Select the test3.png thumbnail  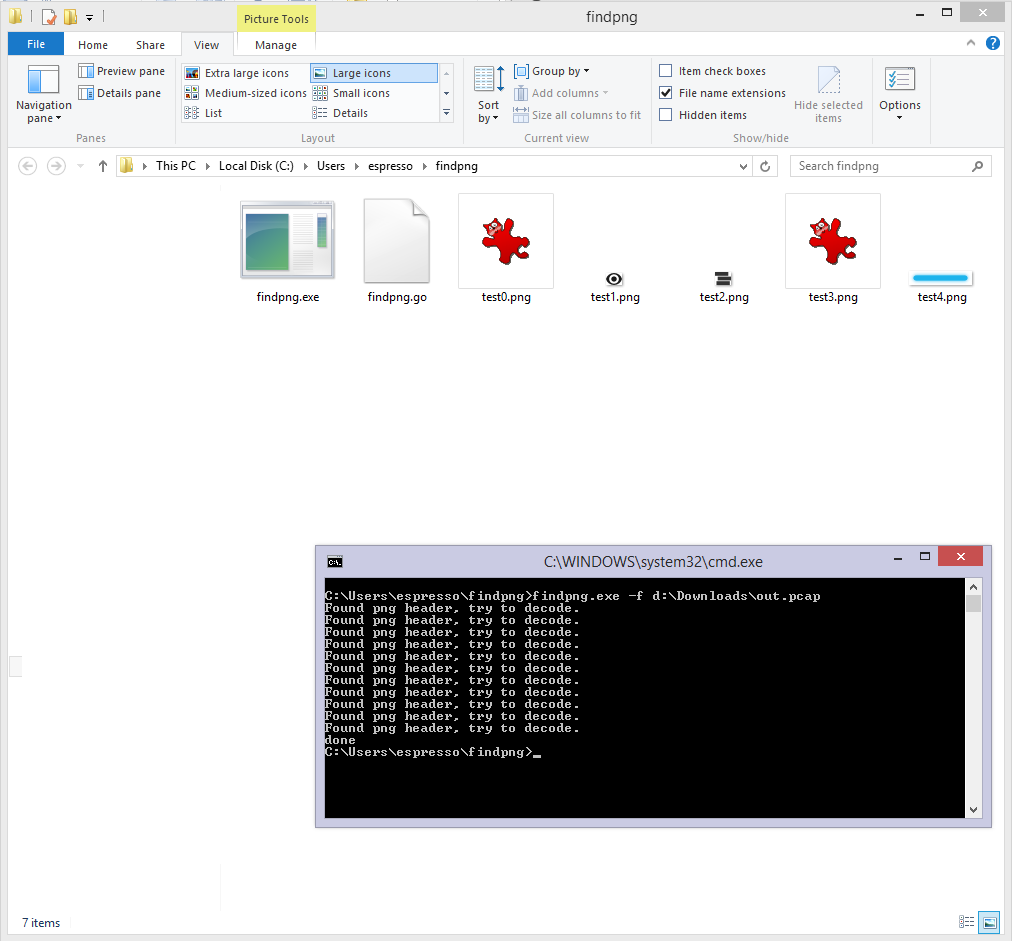tap(832, 241)
